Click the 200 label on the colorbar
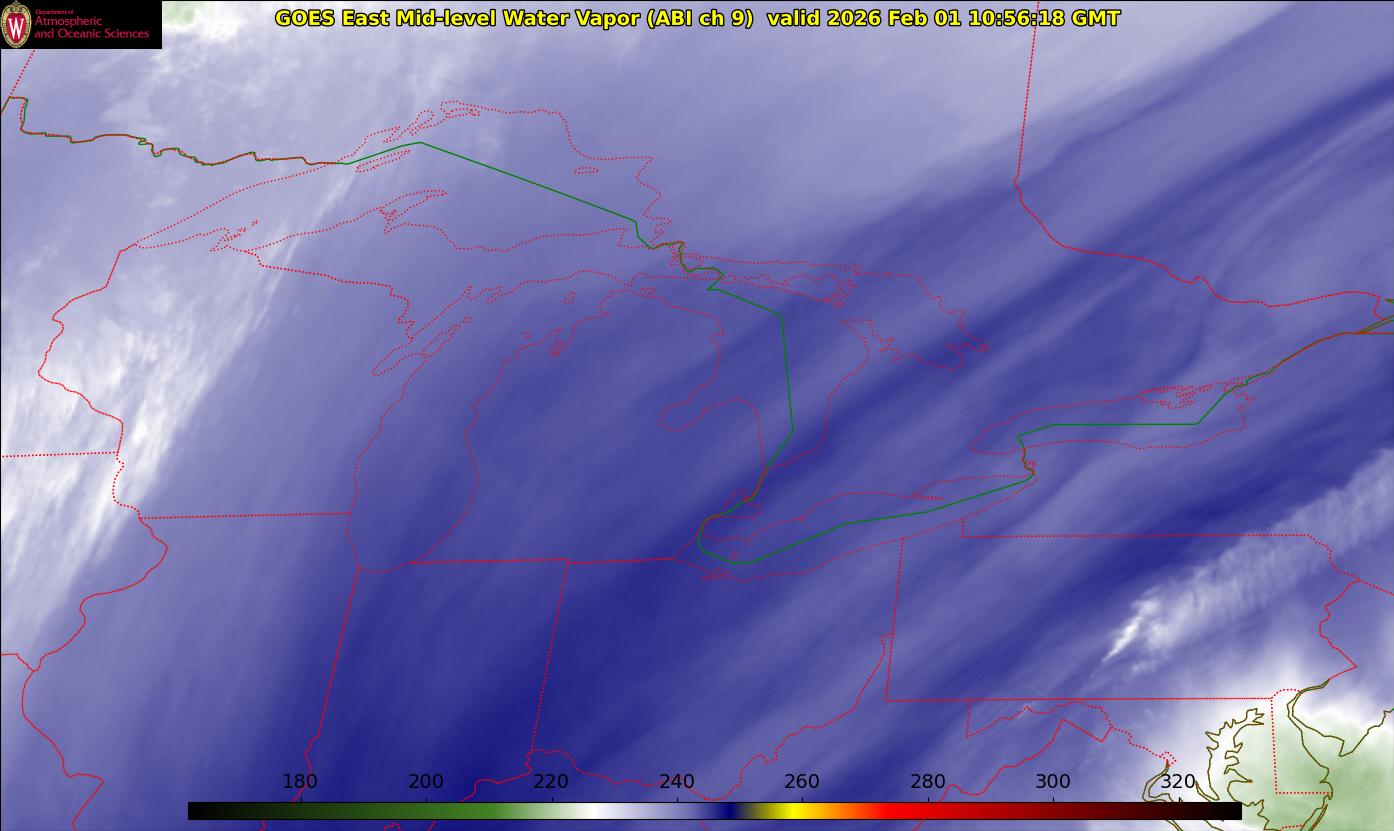1394x831 pixels. (426, 782)
